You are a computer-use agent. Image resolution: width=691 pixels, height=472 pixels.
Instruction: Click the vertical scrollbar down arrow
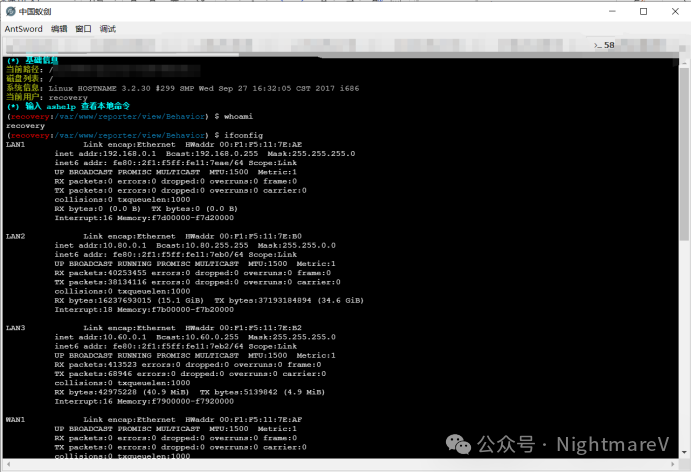point(684,453)
